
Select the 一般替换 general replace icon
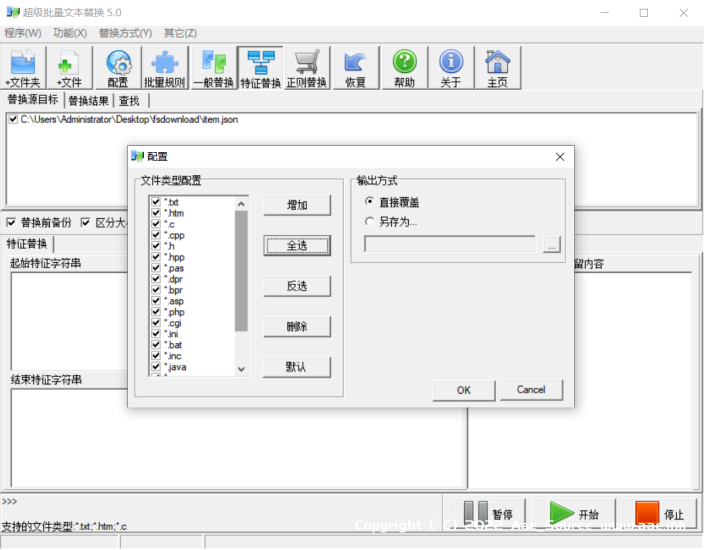[x=214, y=68]
